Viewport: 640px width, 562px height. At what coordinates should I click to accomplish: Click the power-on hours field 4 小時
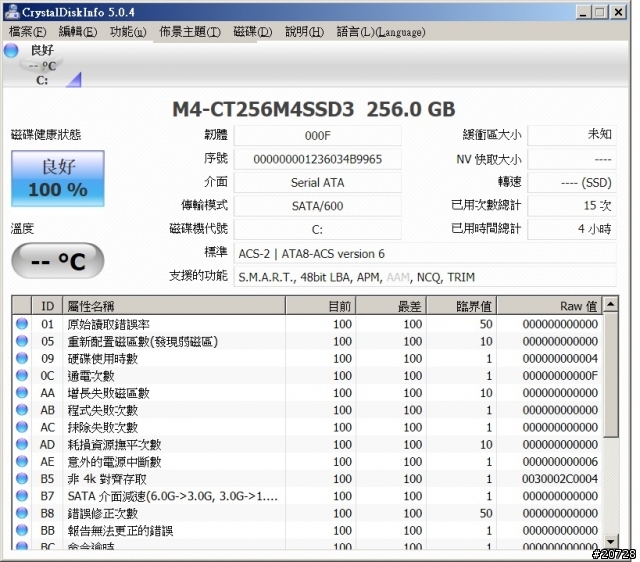(571, 229)
